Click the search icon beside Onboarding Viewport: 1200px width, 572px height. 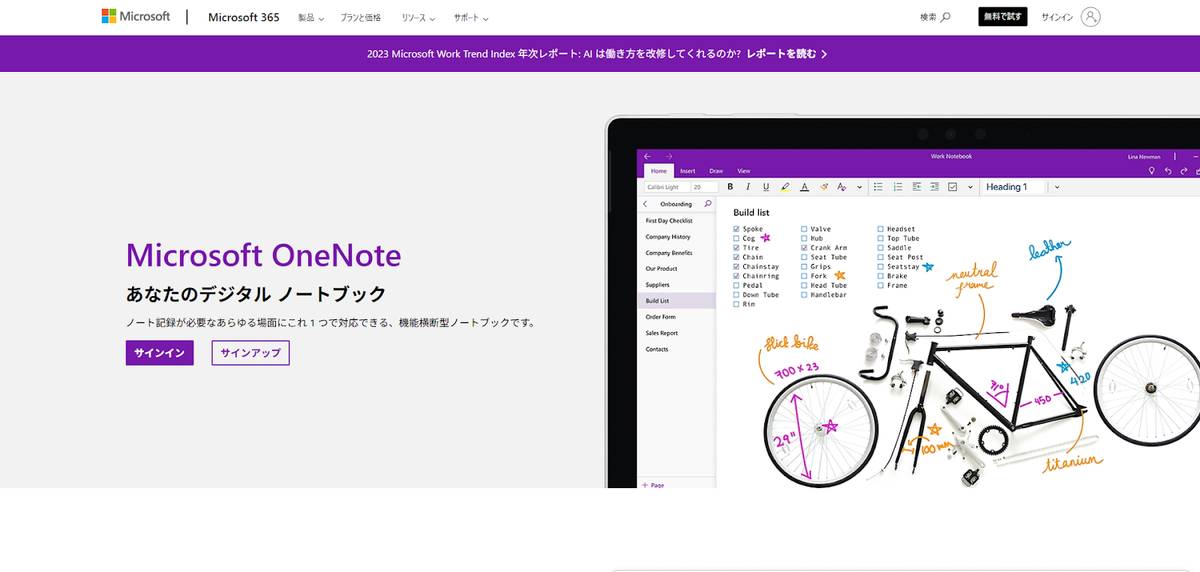708,204
